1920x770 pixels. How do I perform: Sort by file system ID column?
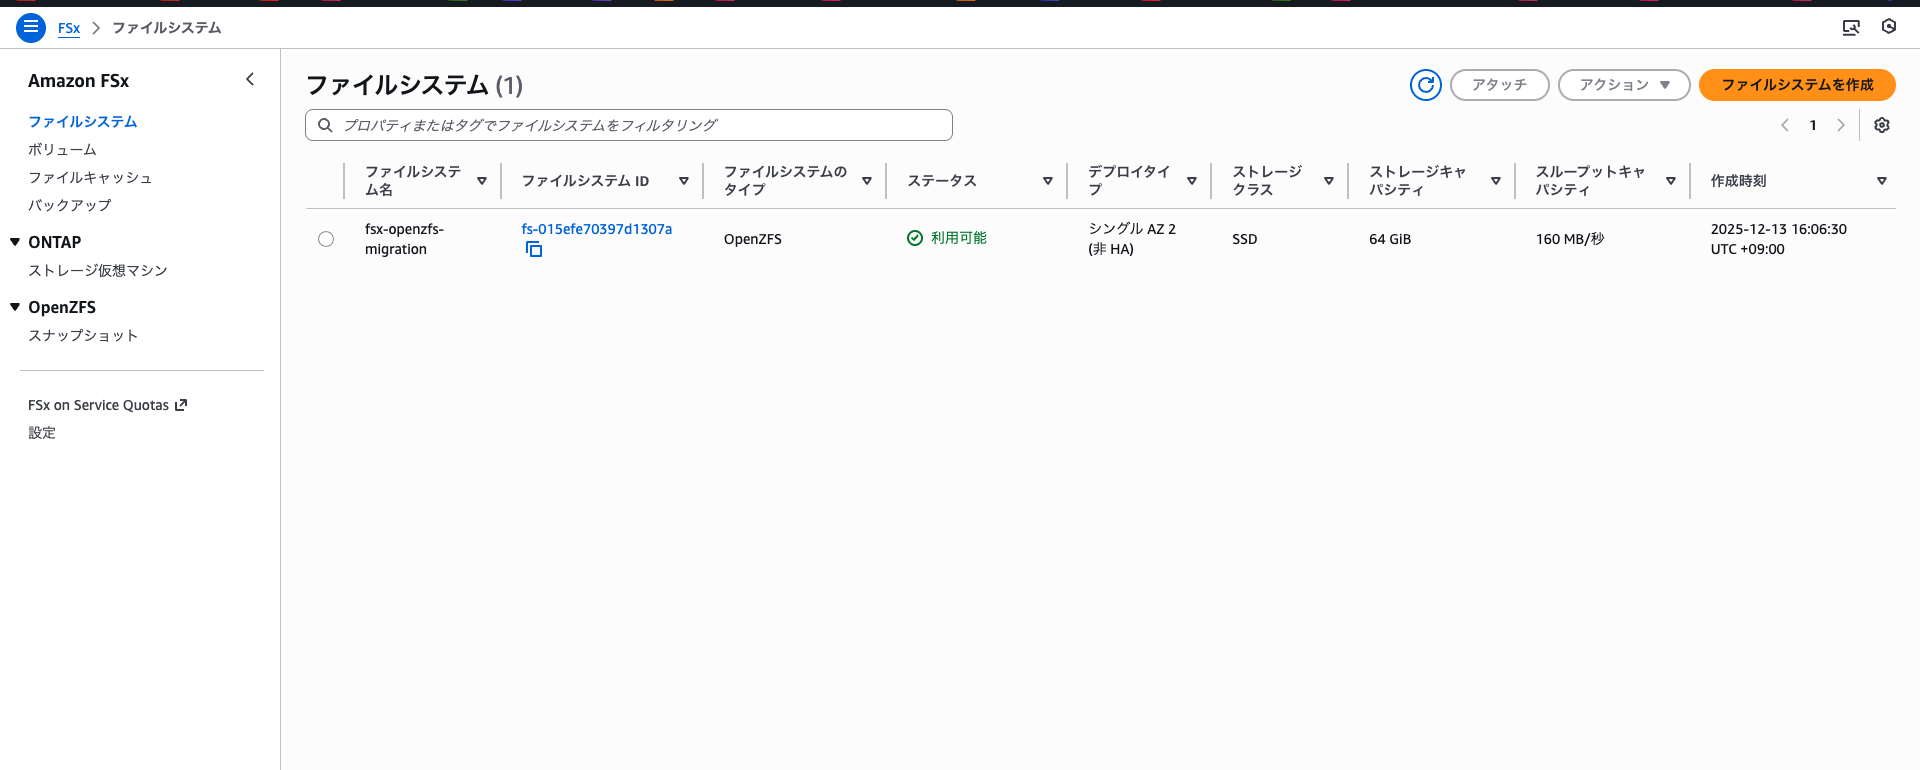pyautogui.click(x=684, y=181)
